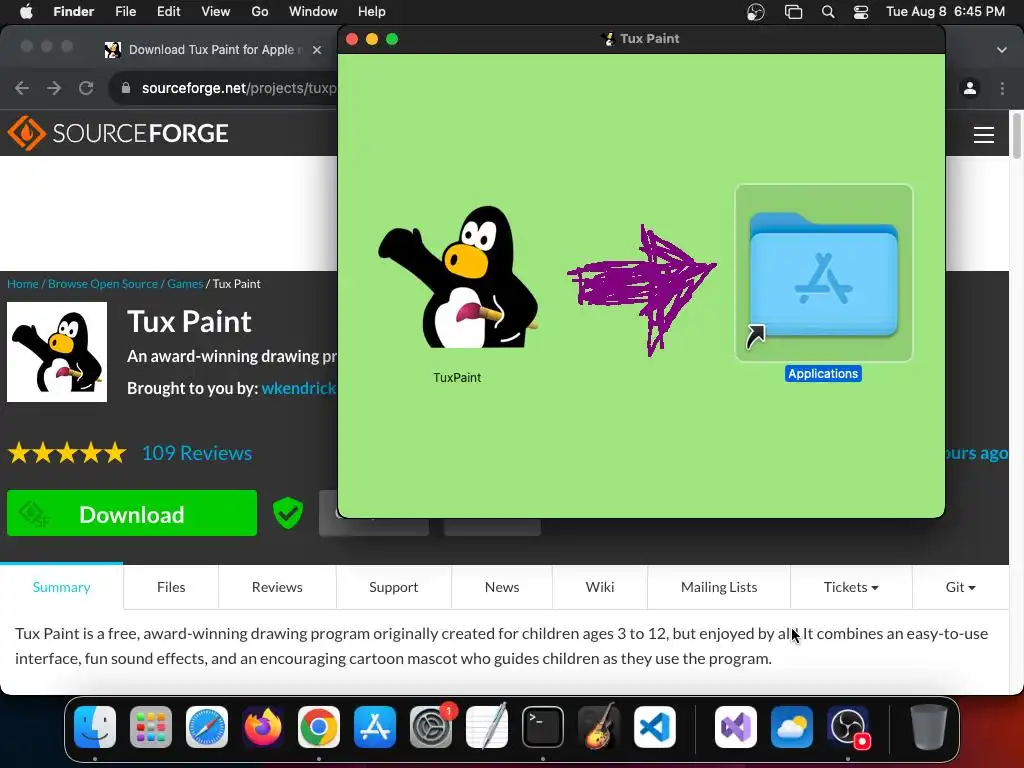This screenshot has width=1024, height=768.
Task: Switch to the News tab
Action: point(502,587)
